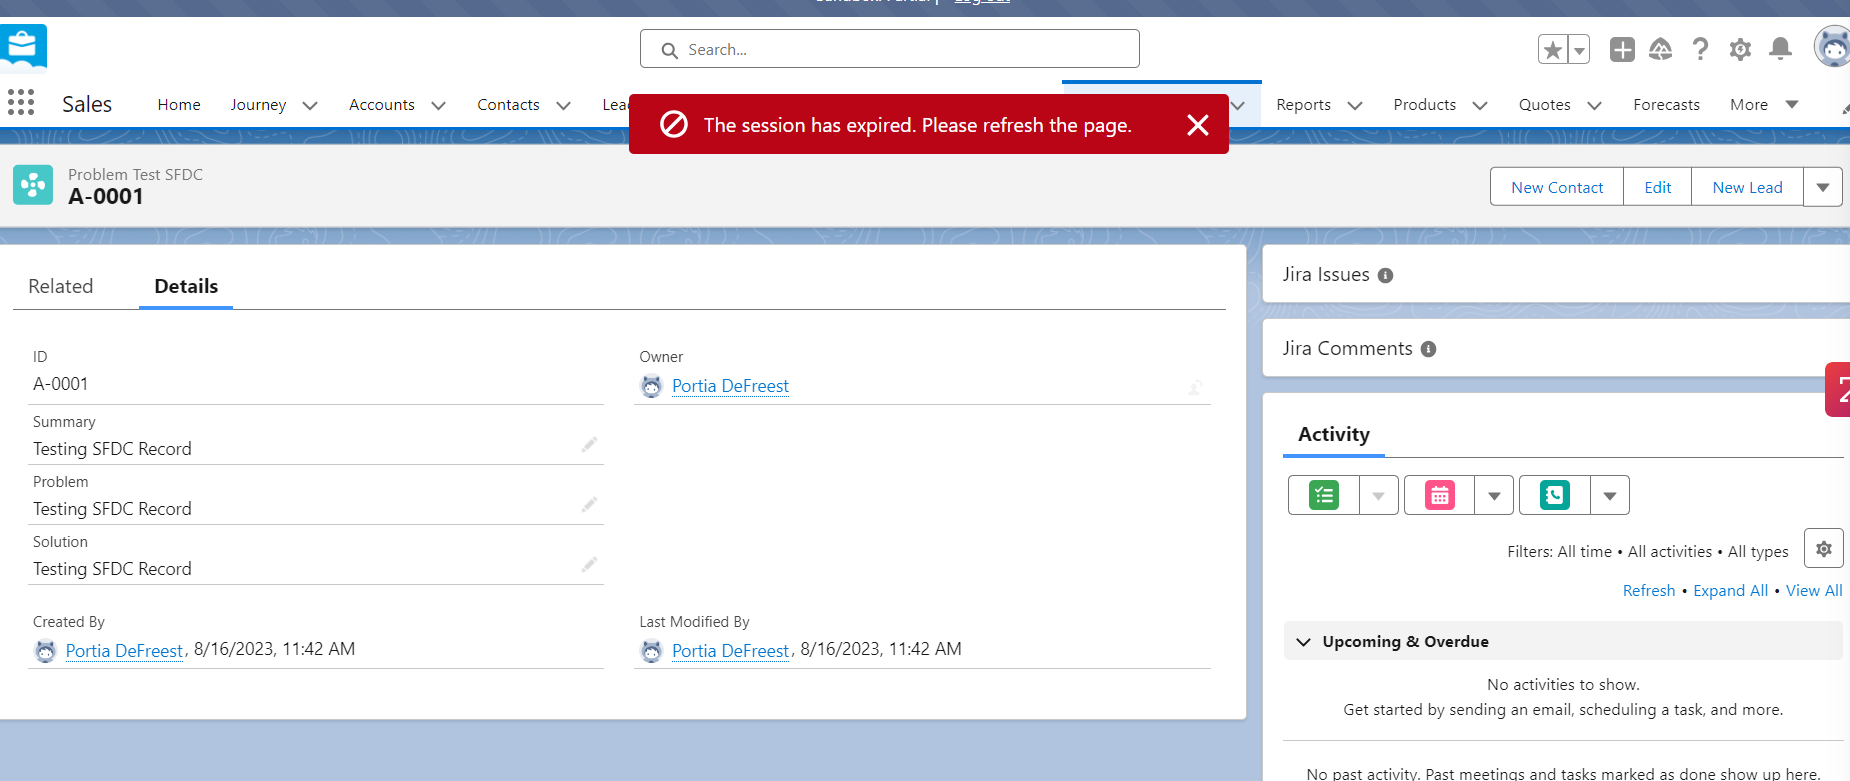Image resolution: width=1850 pixels, height=781 pixels.
Task: Click the New Lead button
Action: [1747, 187]
